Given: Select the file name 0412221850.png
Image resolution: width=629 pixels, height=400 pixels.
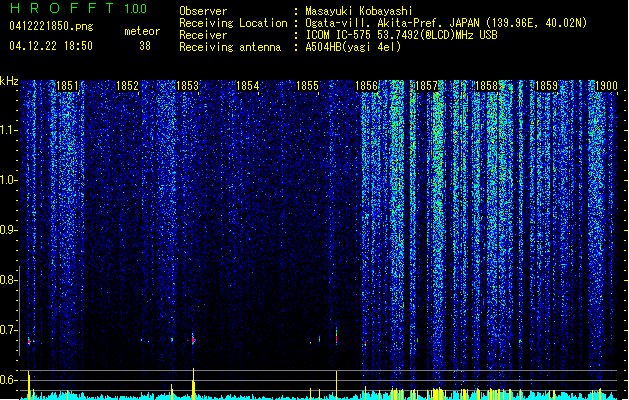Looking at the screenshot, I should pyautogui.click(x=51, y=26).
